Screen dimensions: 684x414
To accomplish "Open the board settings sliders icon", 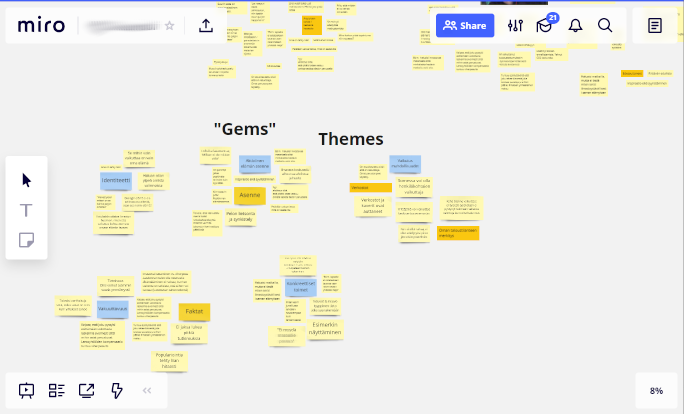I will 515,26.
